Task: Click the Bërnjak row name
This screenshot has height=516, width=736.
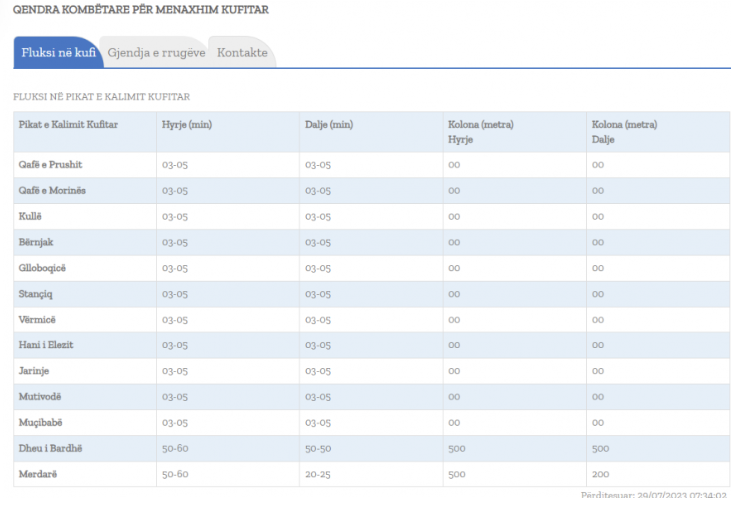Action: point(36,242)
